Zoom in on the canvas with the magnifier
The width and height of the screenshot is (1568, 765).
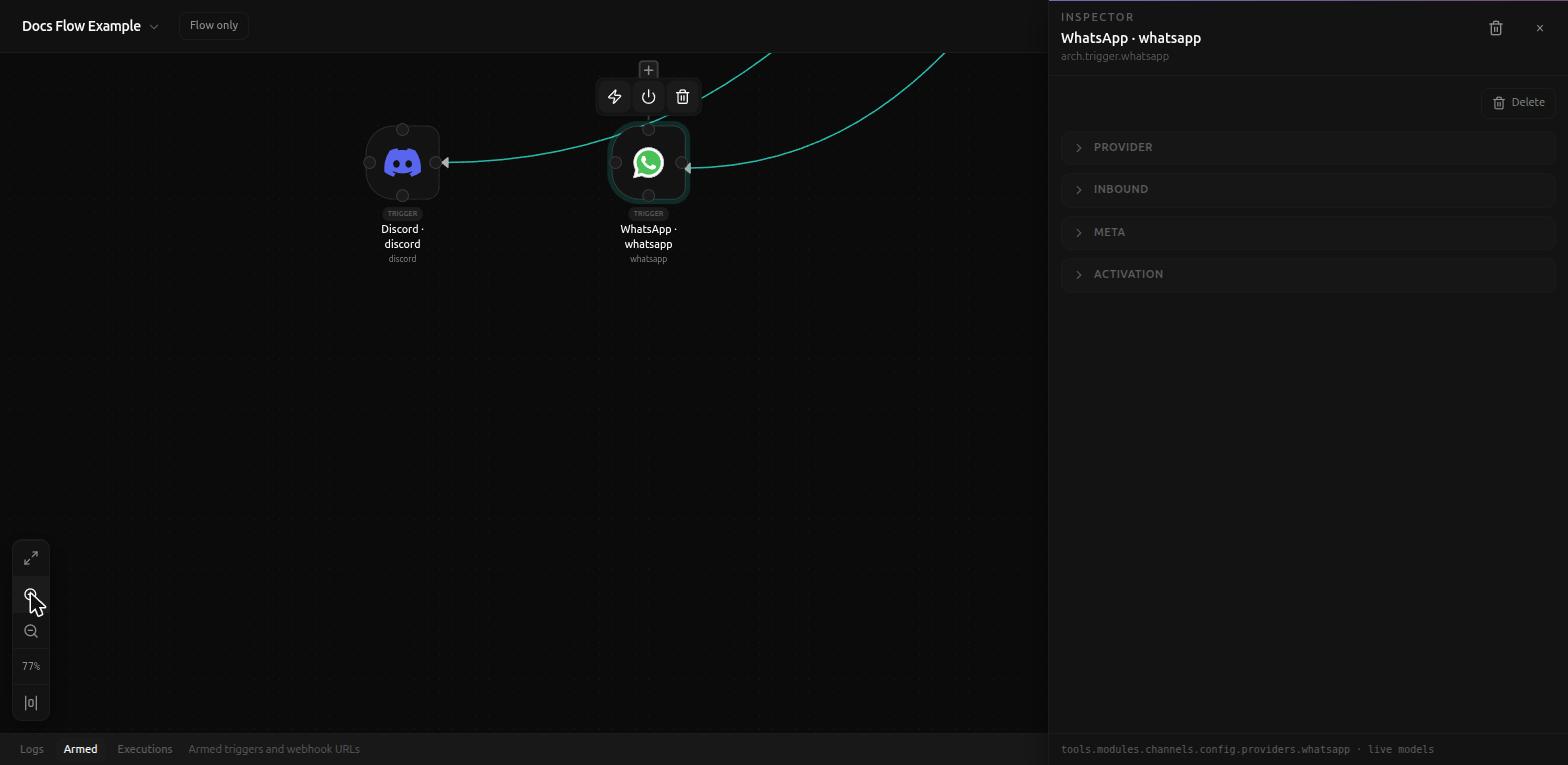[31, 595]
